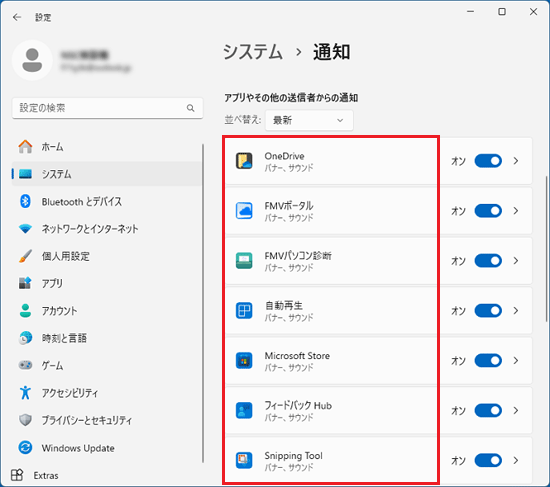
Task: Click the sidebar navigation scrollbar
Action: click(x=203, y=303)
